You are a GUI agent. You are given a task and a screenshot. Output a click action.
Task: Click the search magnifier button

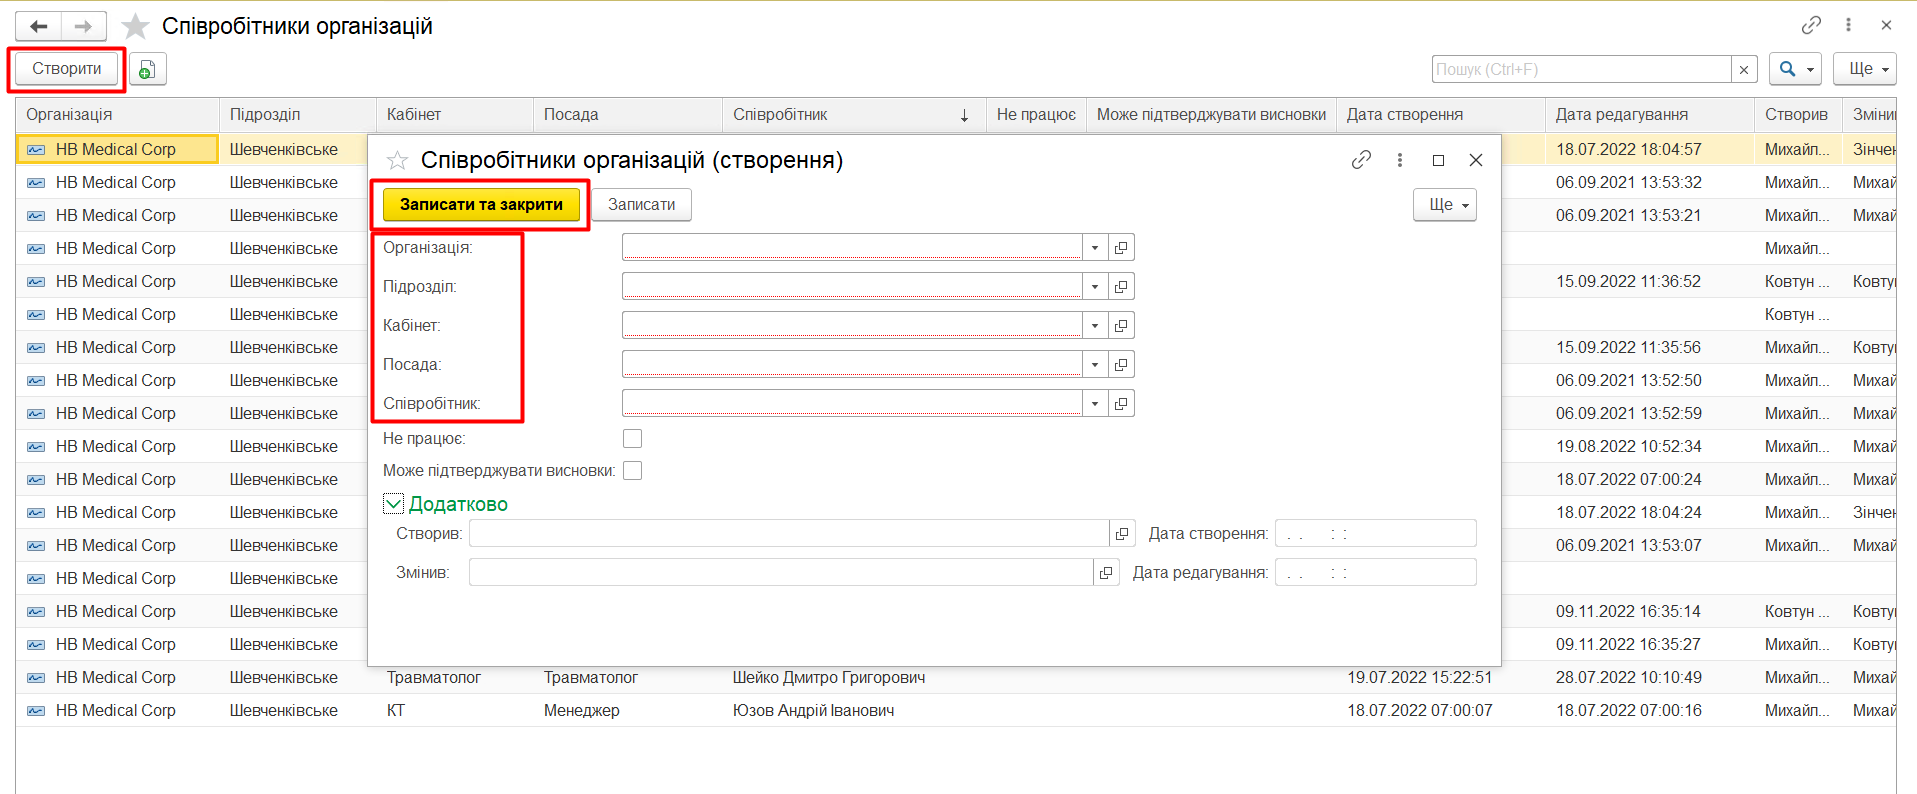point(1794,69)
